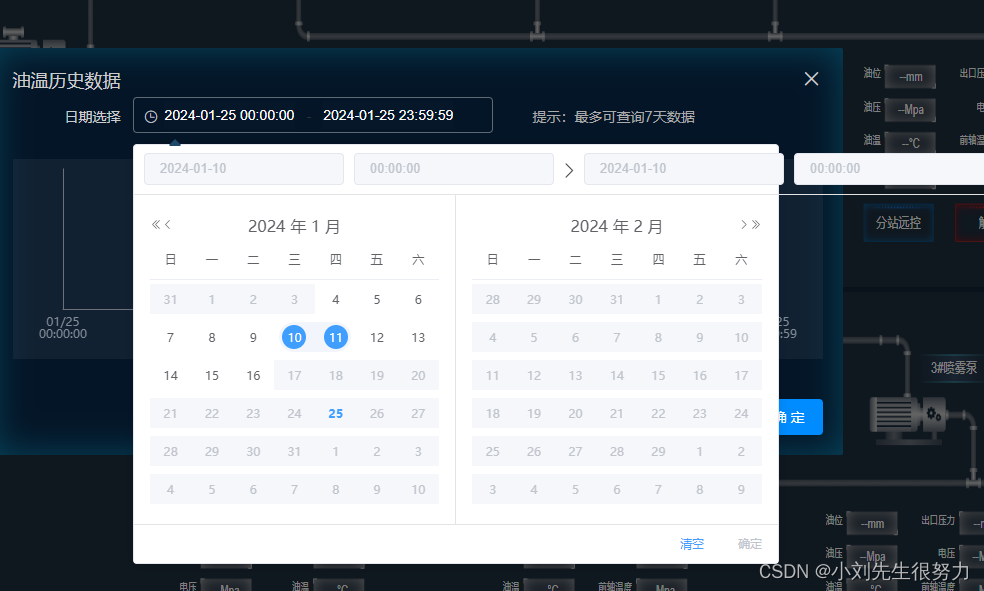
Task: Click the arrow separator between date inputs
Action: pyautogui.click(x=569, y=168)
